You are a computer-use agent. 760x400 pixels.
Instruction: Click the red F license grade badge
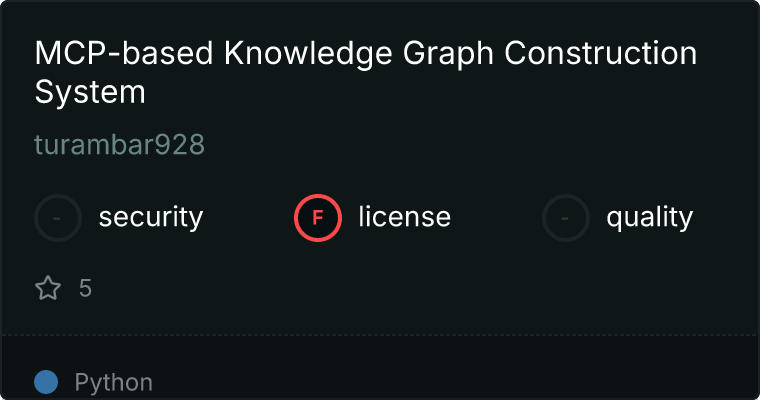[x=318, y=217]
